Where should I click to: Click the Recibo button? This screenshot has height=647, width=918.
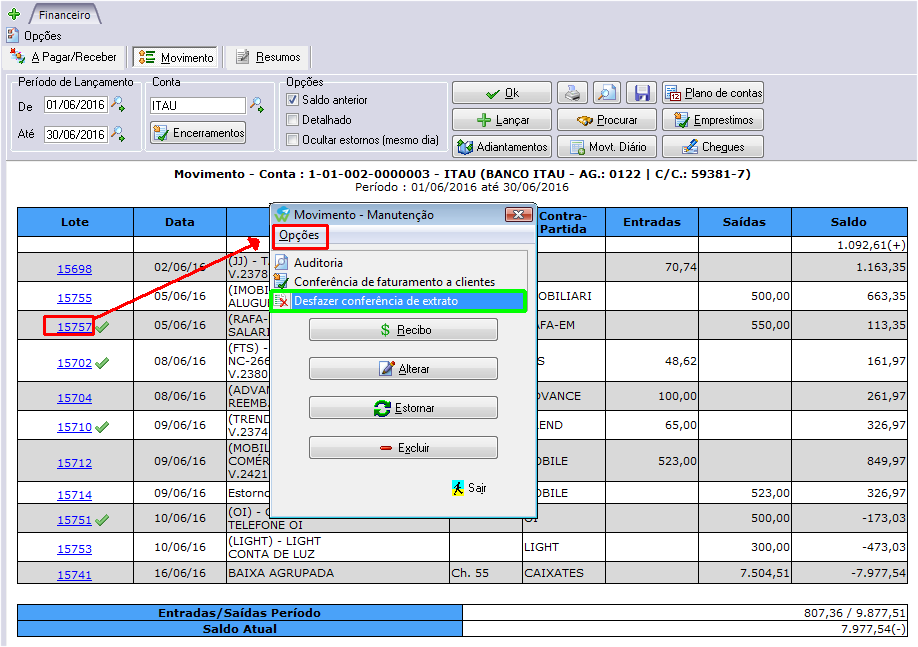(x=403, y=330)
